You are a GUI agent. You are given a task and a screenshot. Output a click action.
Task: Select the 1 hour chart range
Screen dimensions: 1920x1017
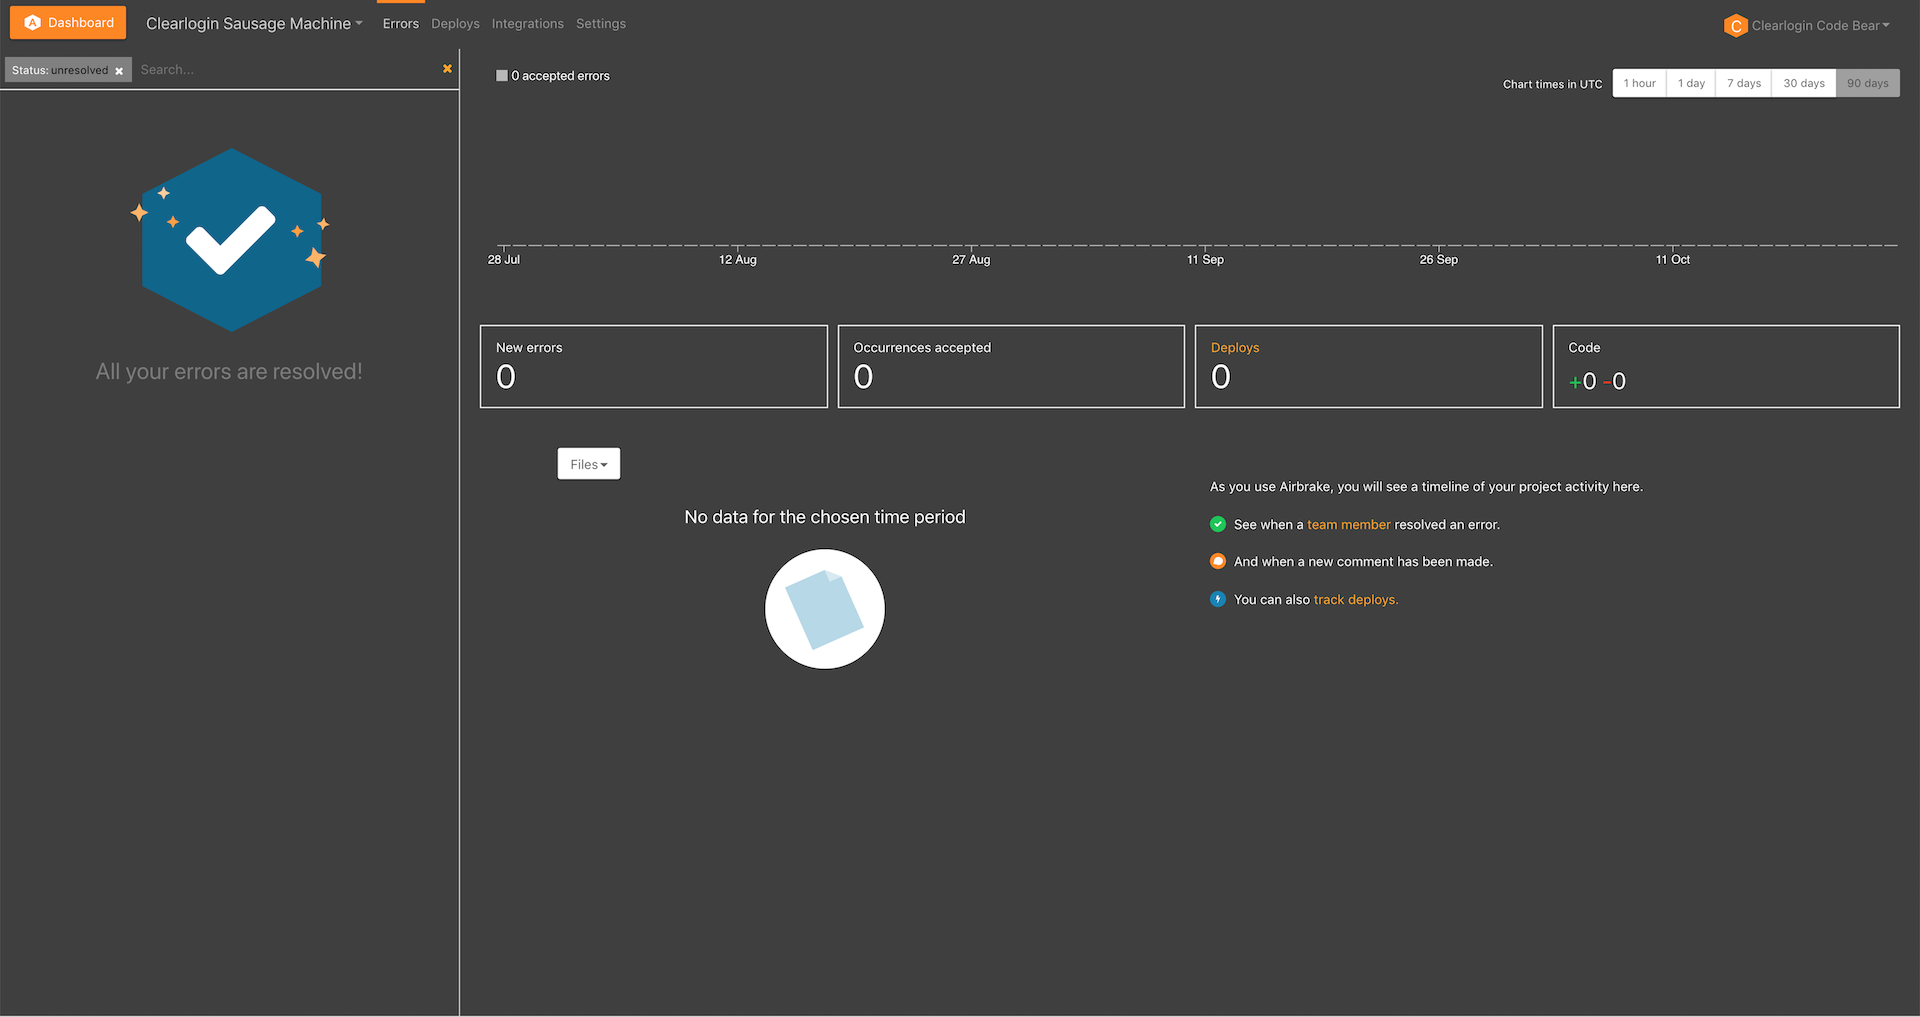[x=1639, y=83]
